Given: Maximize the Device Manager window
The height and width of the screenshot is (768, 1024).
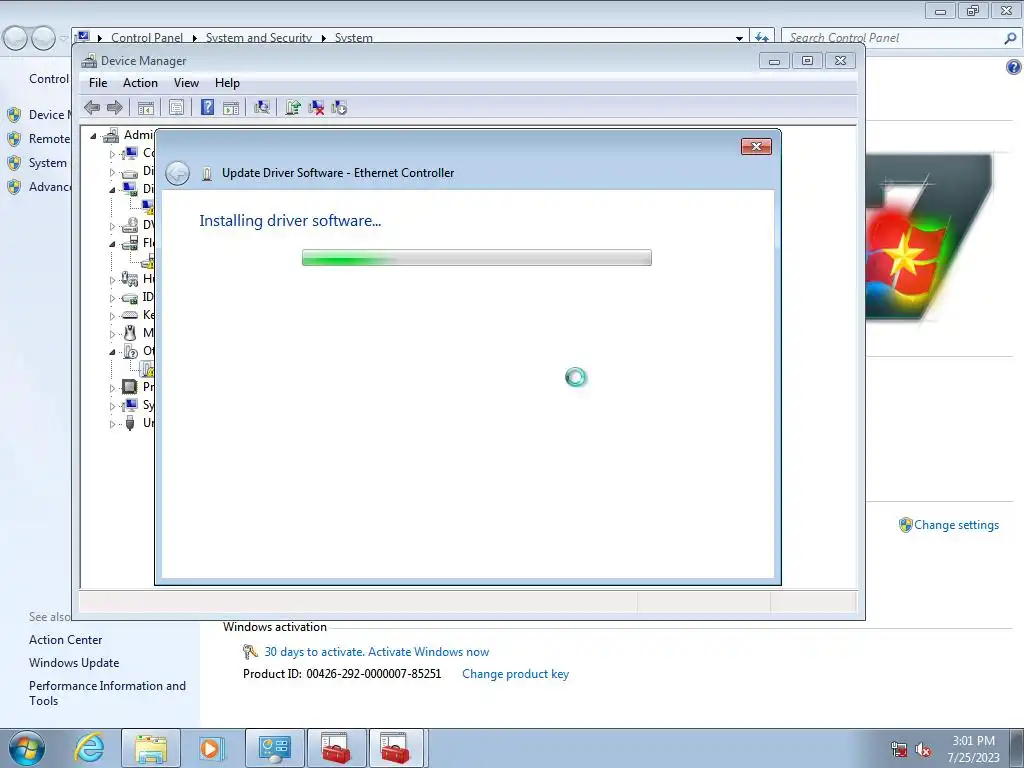Looking at the screenshot, I should 807,61.
